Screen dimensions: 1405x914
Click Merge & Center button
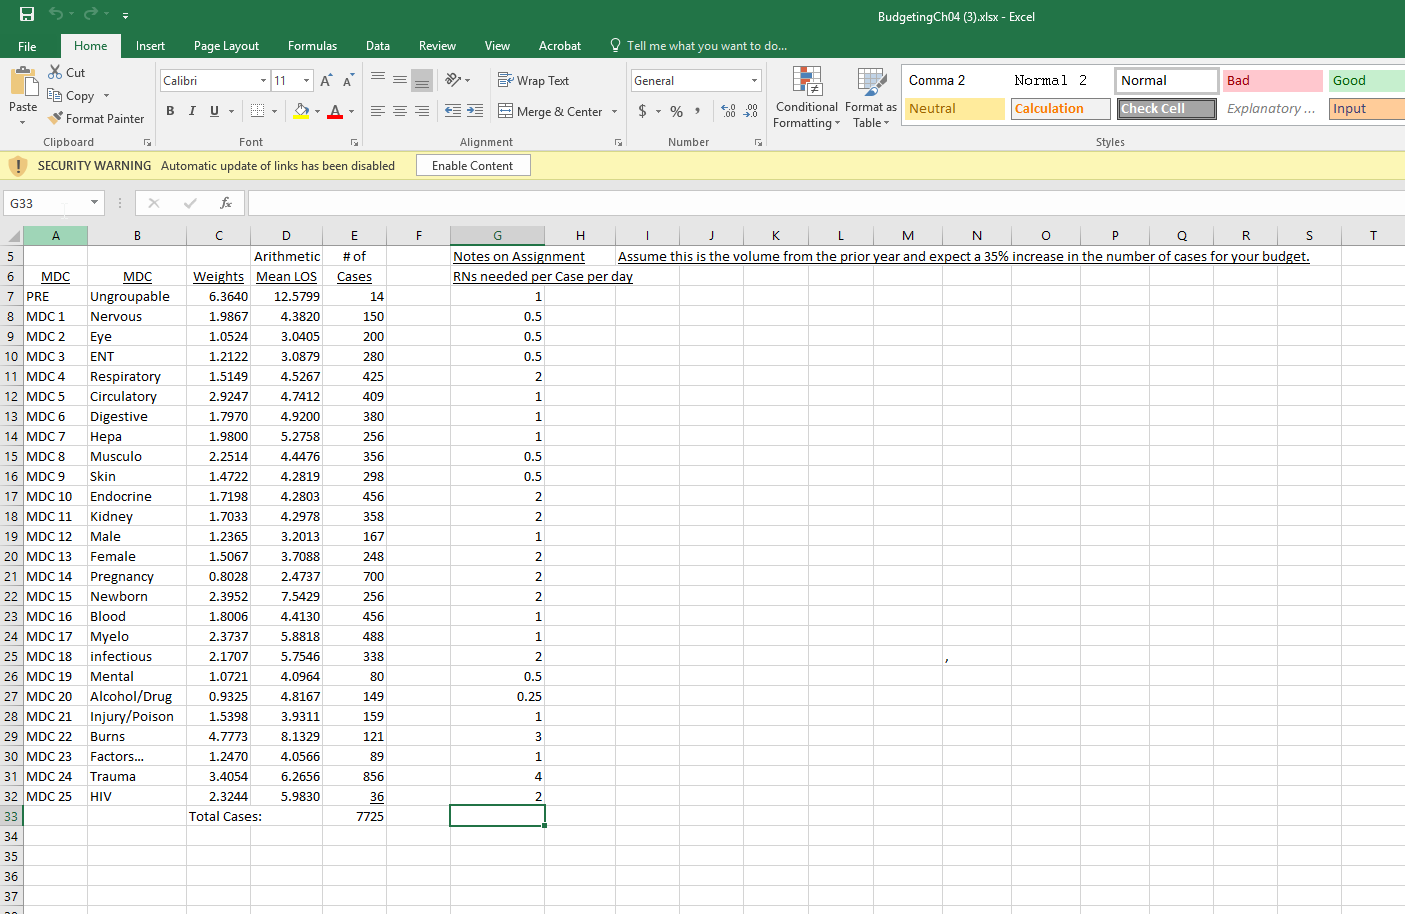[550, 111]
